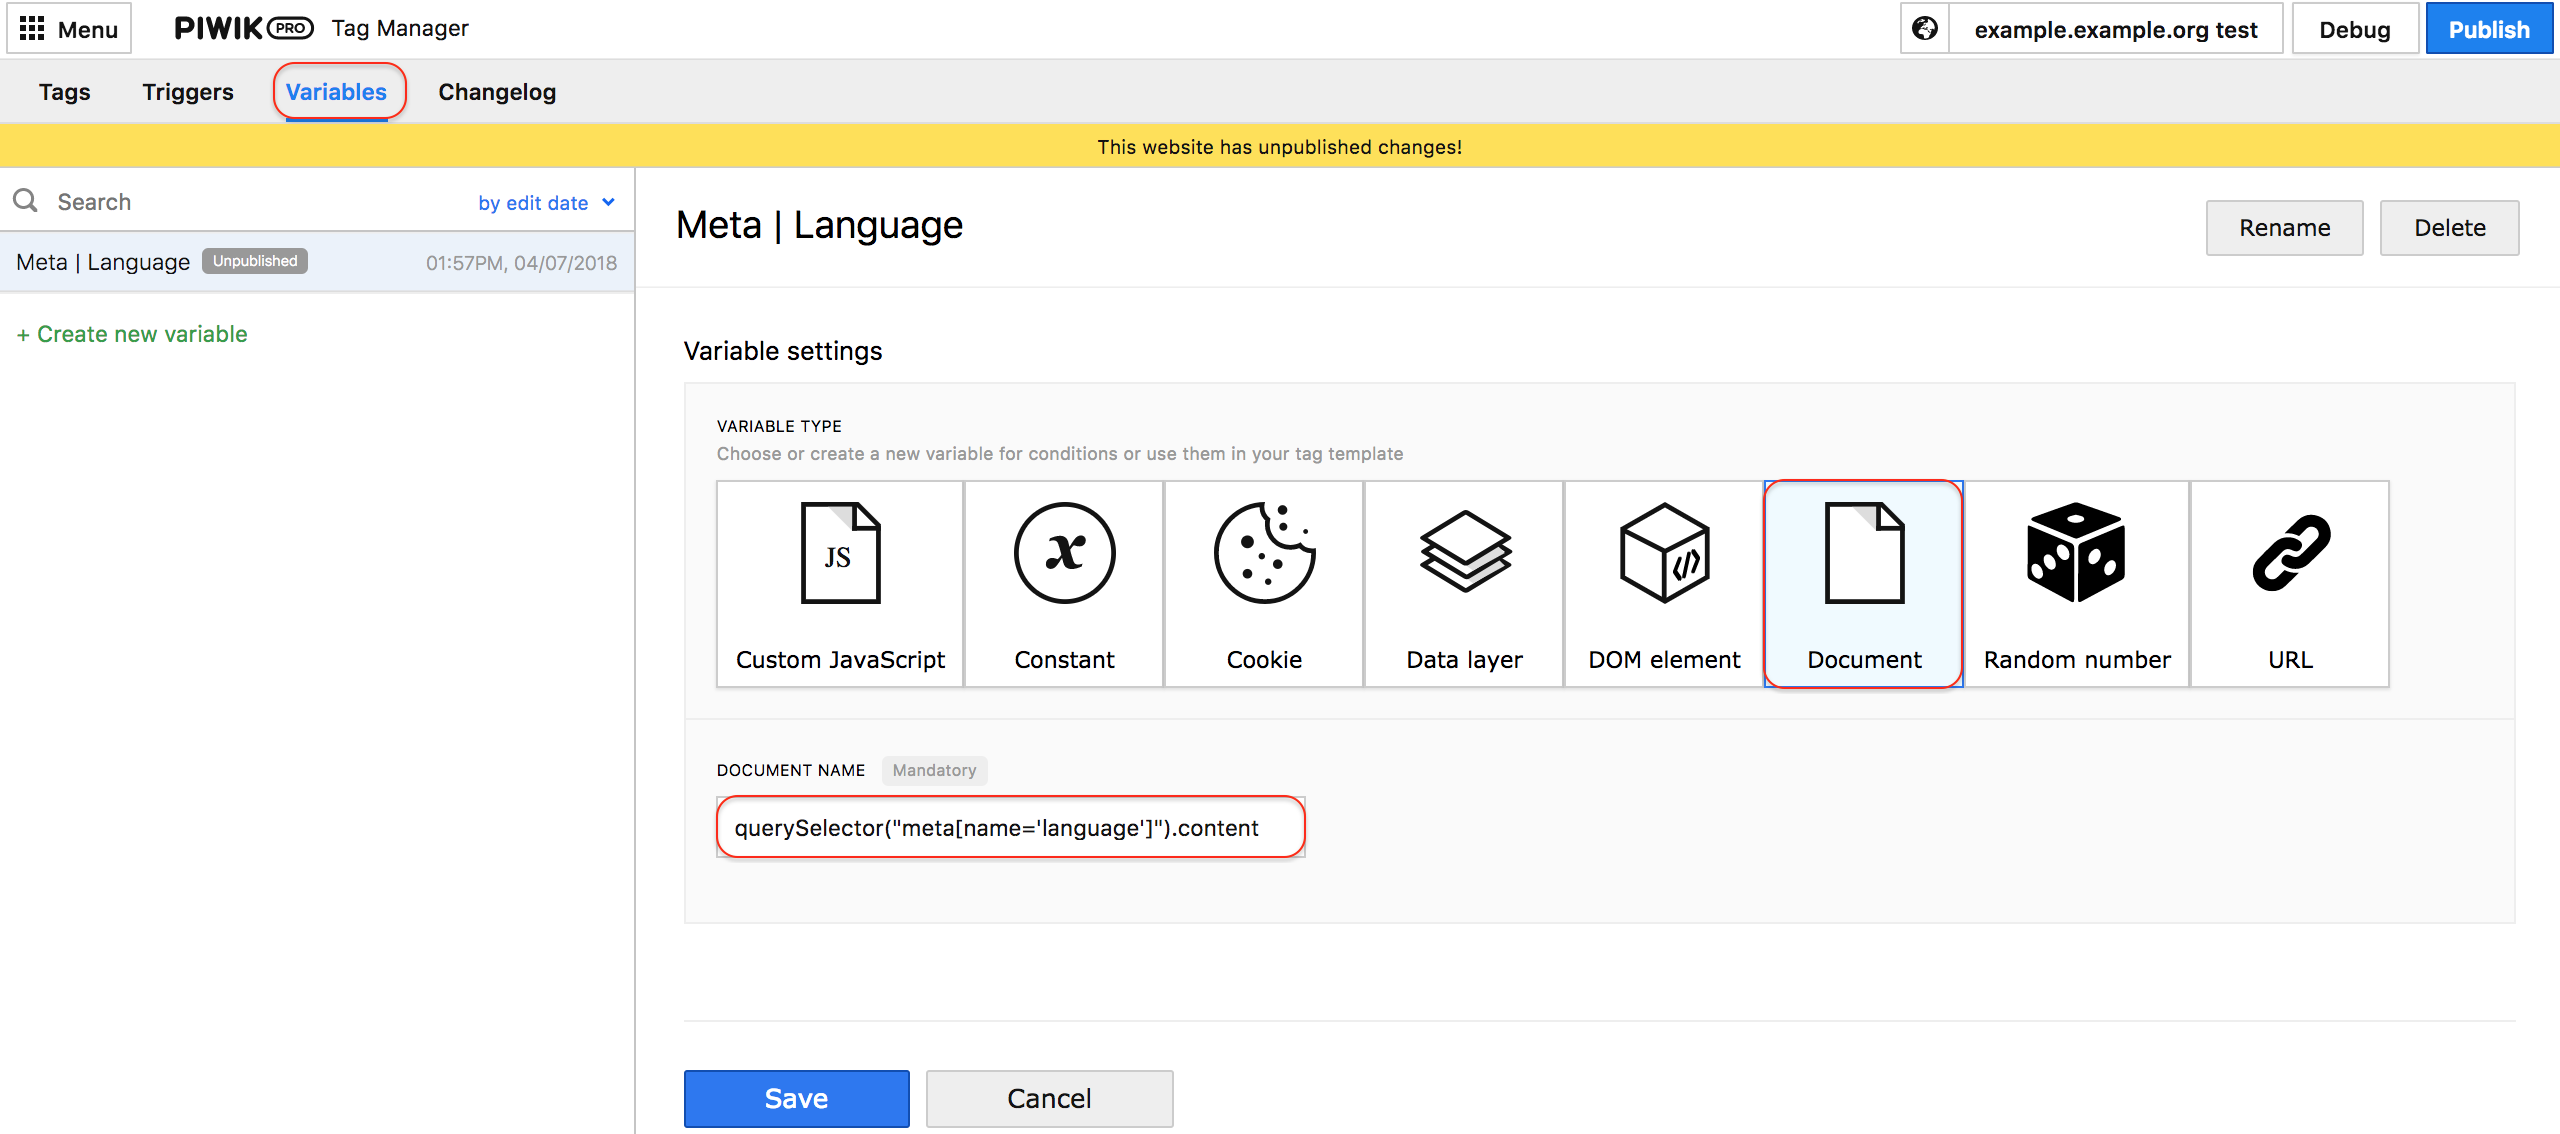Pick the Cookie variable type
The width and height of the screenshot is (2560, 1134).
pyautogui.click(x=1264, y=584)
